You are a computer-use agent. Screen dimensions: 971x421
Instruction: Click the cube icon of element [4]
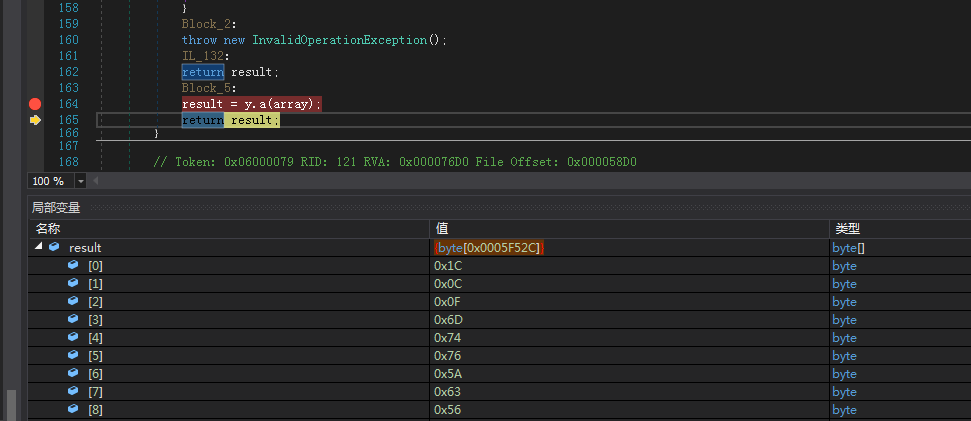pyautogui.click(x=74, y=336)
